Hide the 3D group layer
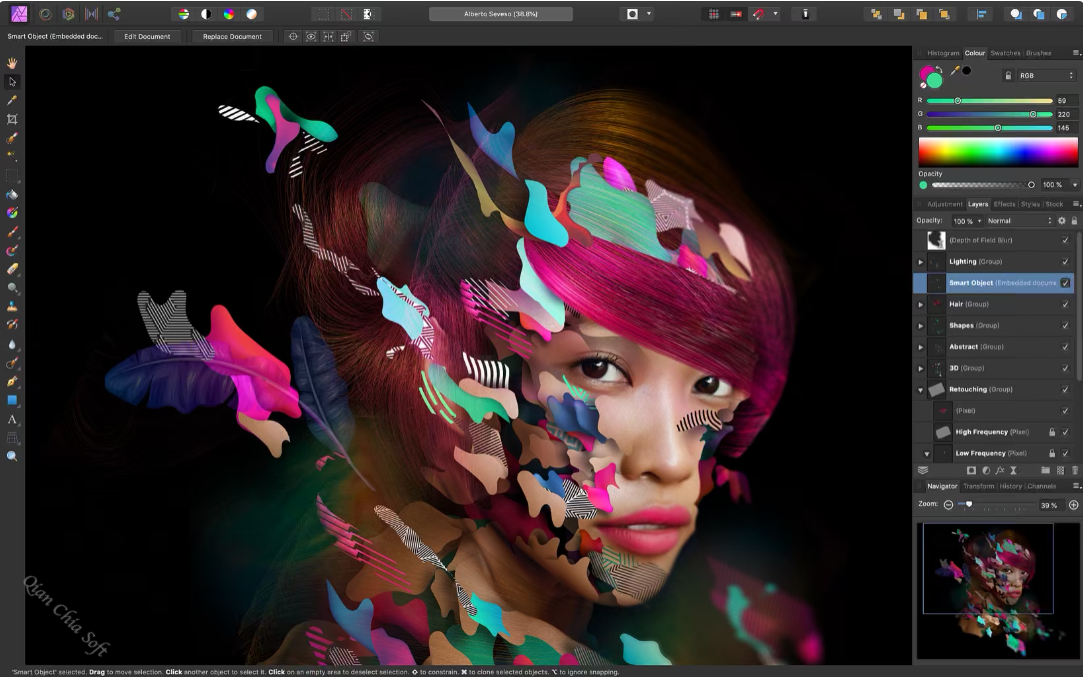 pyautogui.click(x=1065, y=368)
